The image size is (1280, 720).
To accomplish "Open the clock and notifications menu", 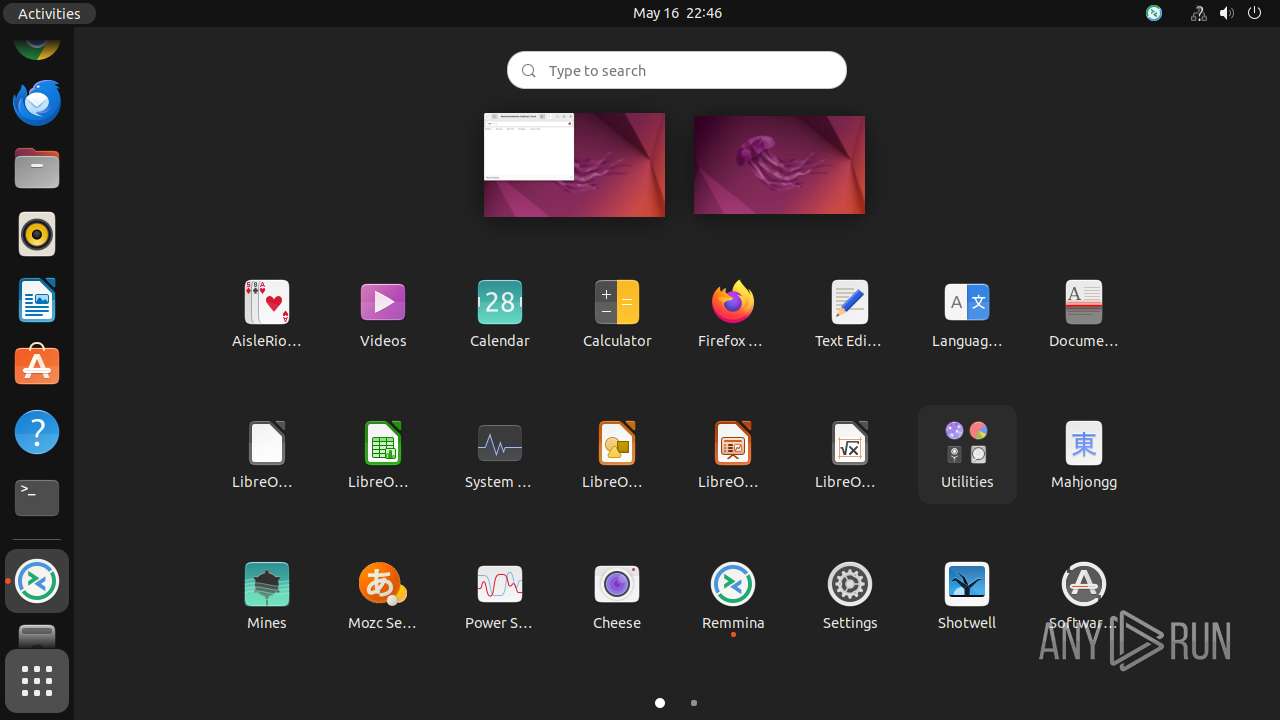I will (x=677, y=13).
